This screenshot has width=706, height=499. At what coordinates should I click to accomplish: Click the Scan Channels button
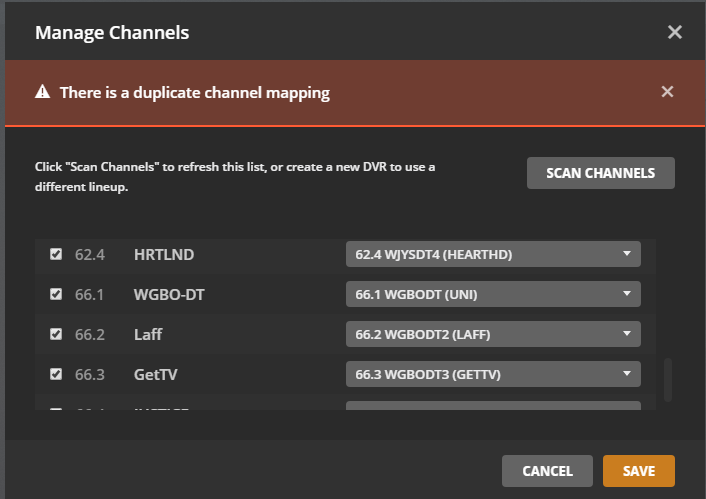click(601, 173)
